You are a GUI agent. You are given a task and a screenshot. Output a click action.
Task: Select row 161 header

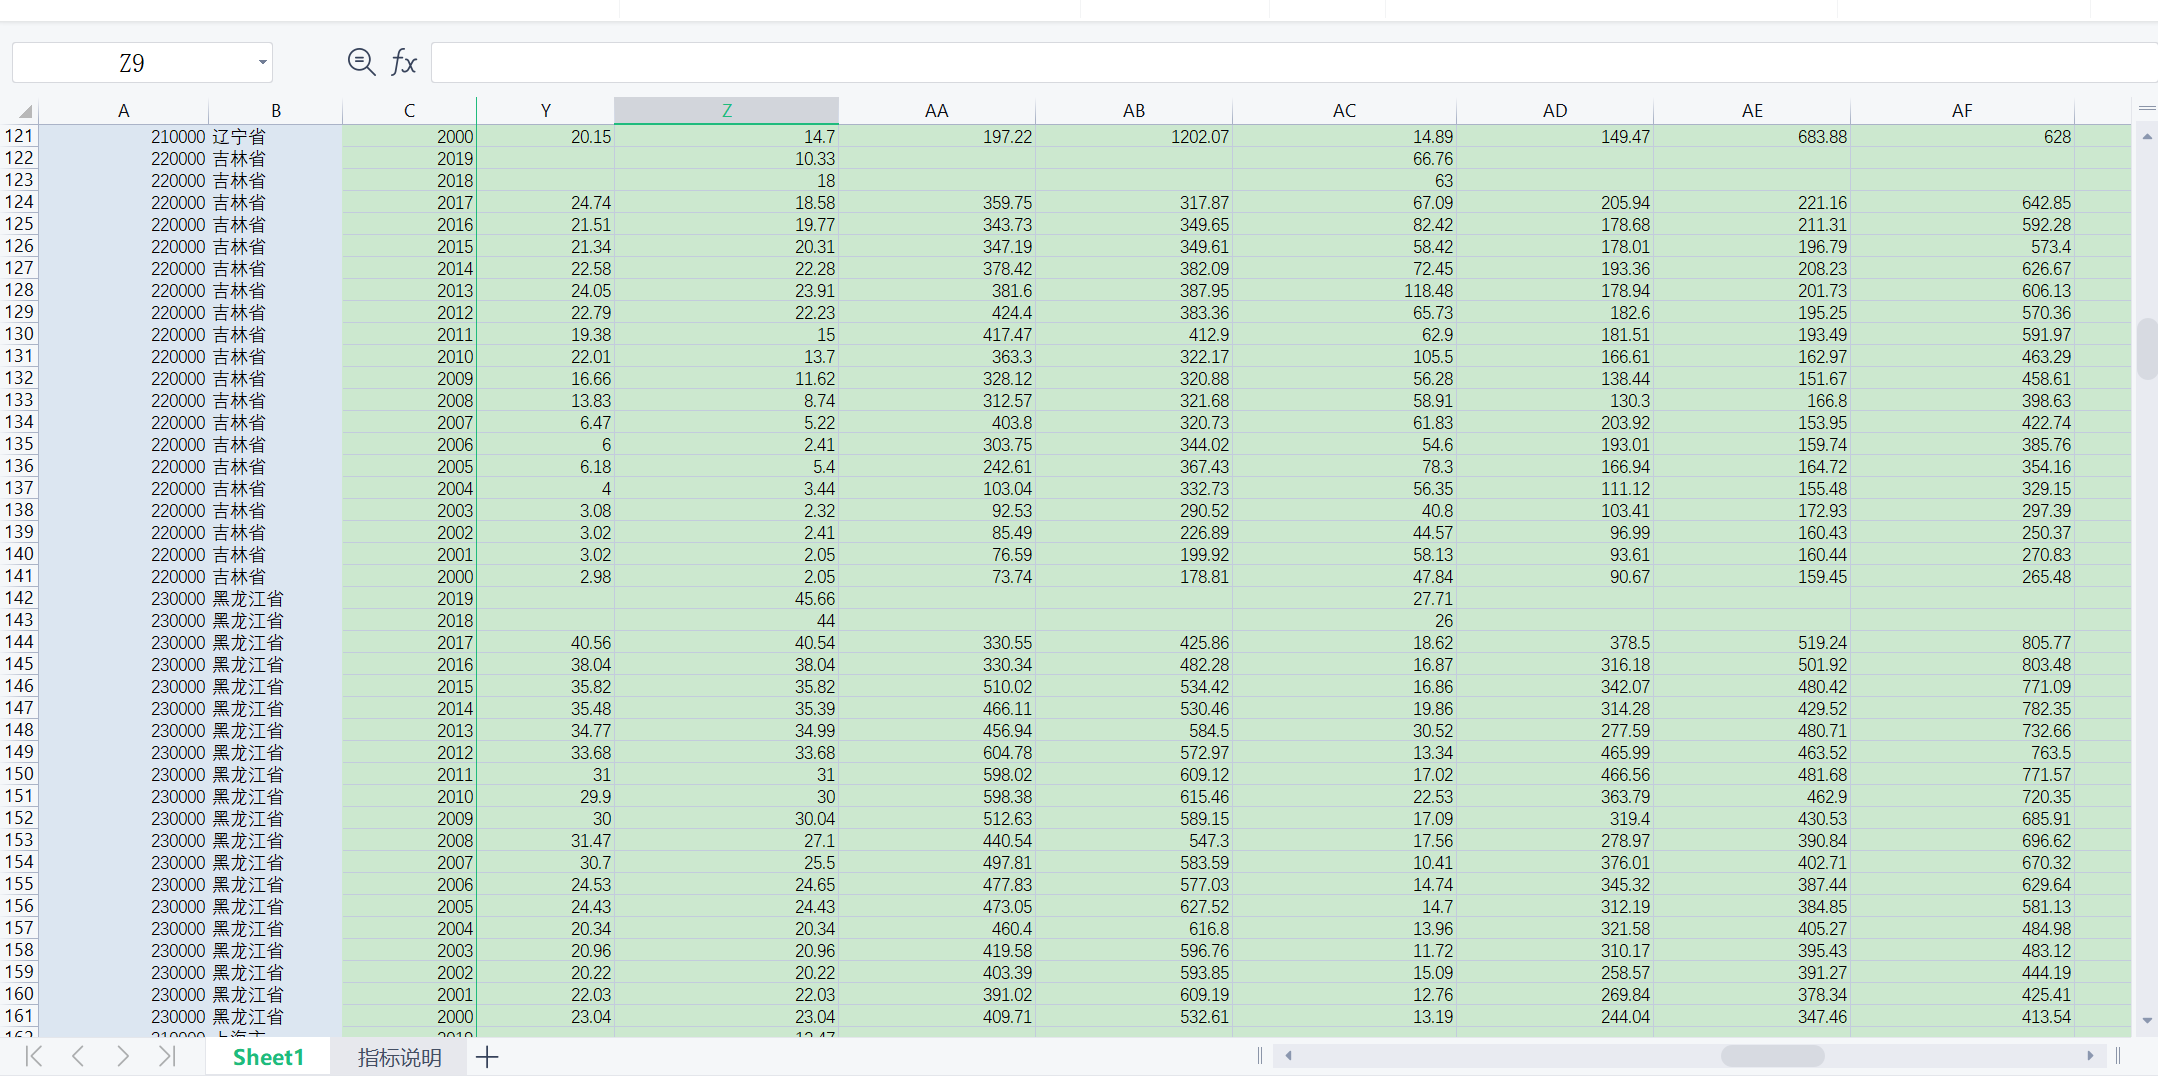coord(19,1016)
